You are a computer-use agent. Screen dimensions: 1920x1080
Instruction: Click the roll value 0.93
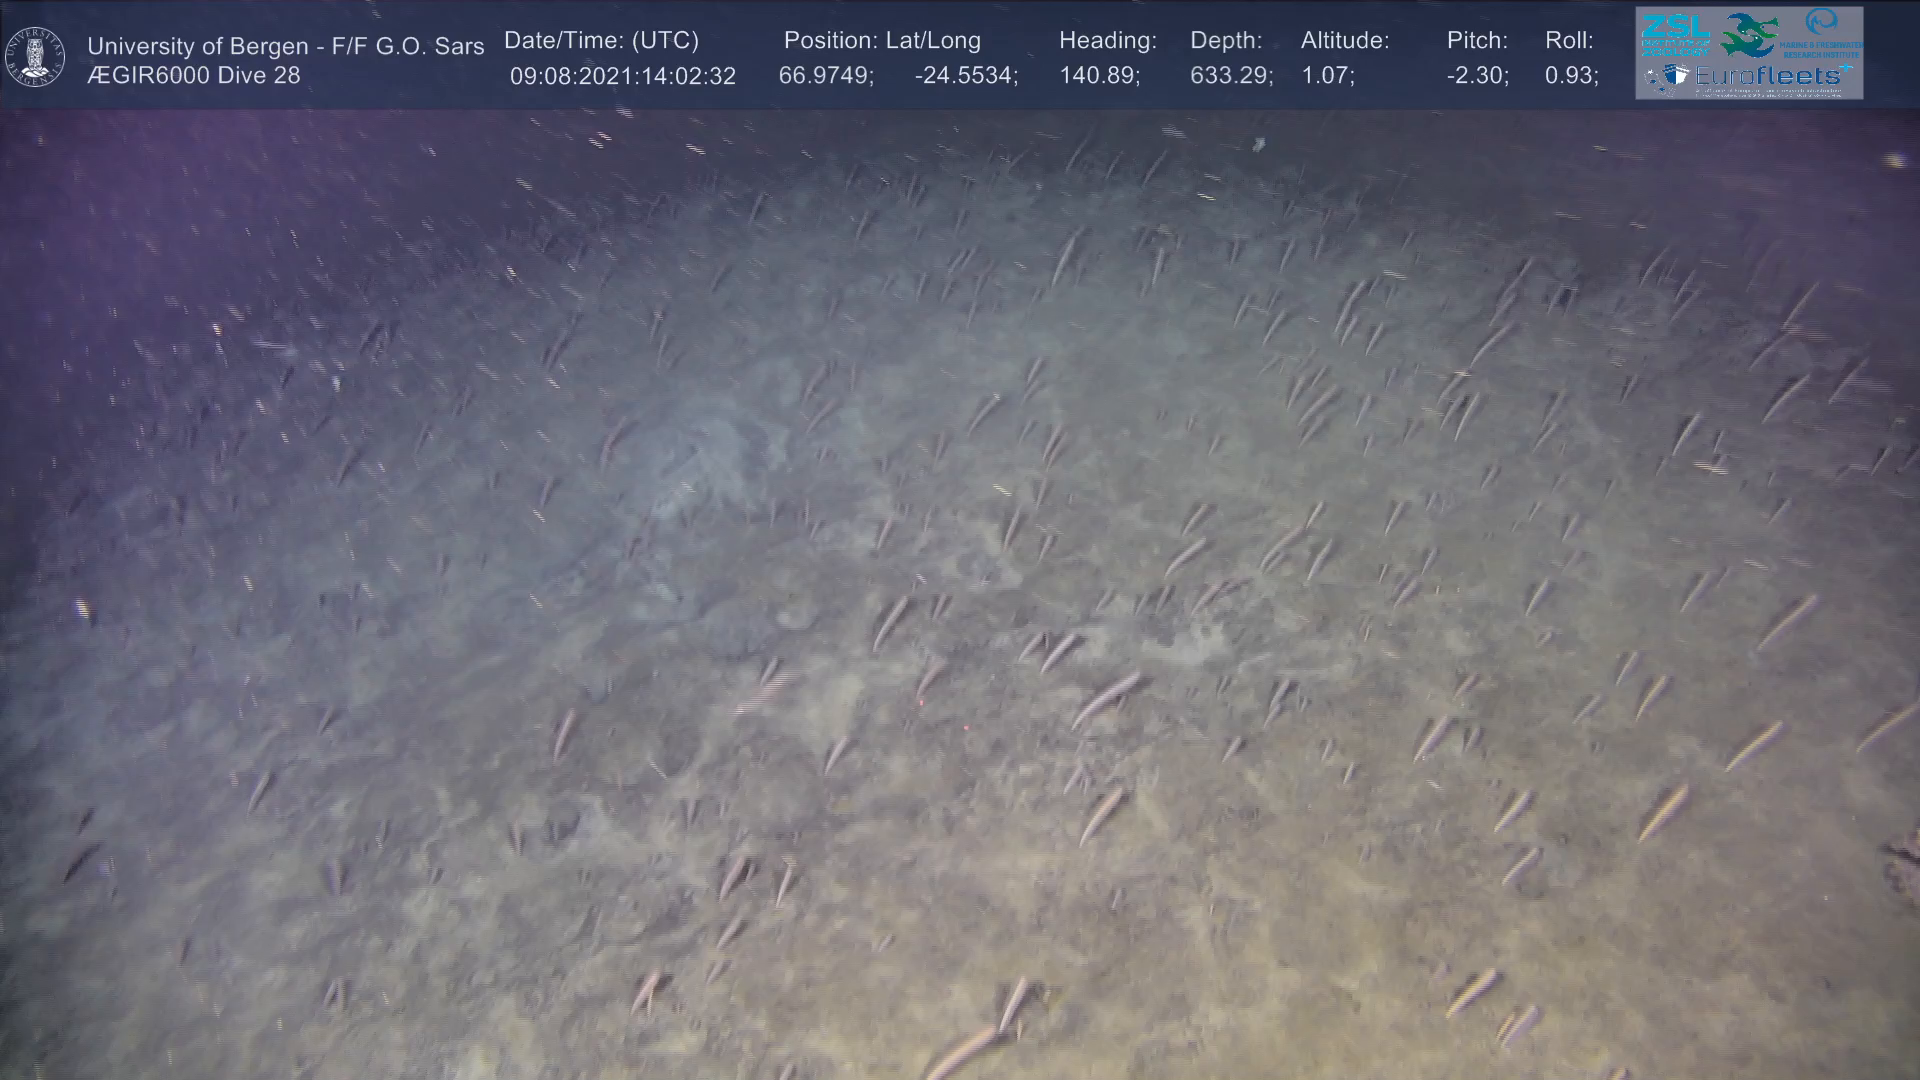pos(1571,76)
